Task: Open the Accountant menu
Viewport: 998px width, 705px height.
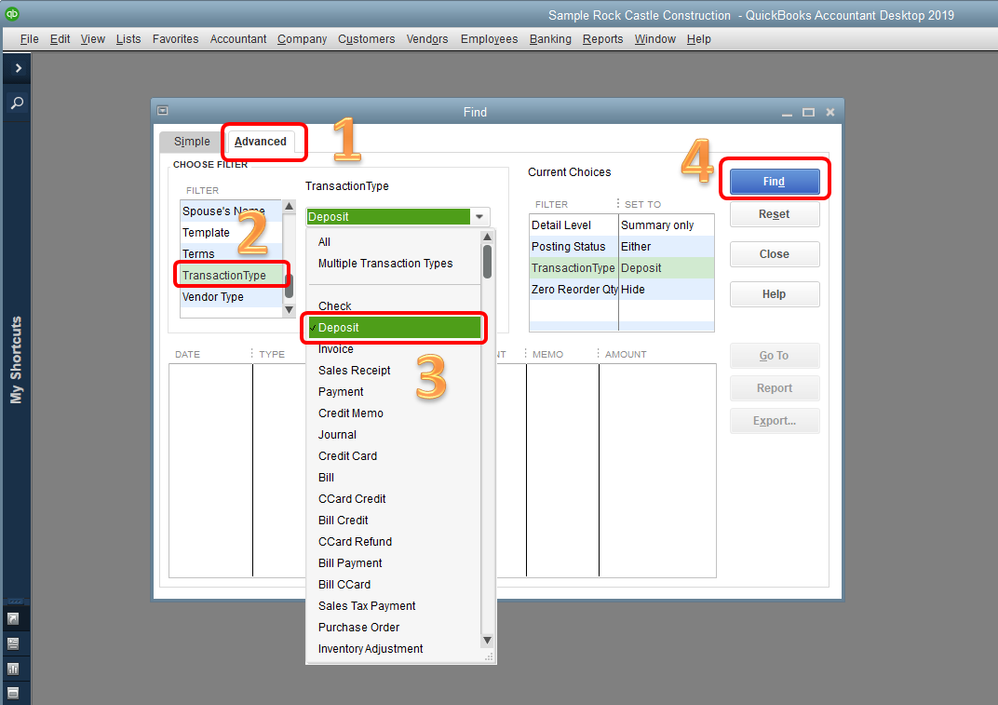Action: pos(238,39)
